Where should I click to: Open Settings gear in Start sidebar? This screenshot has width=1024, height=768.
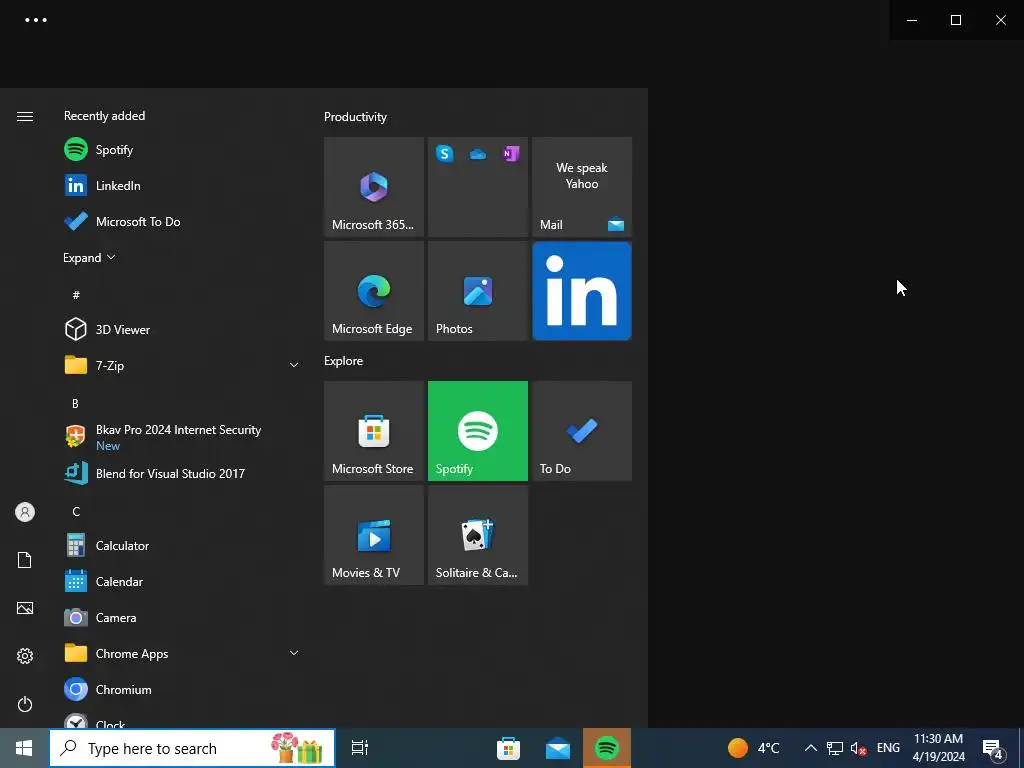[25, 656]
